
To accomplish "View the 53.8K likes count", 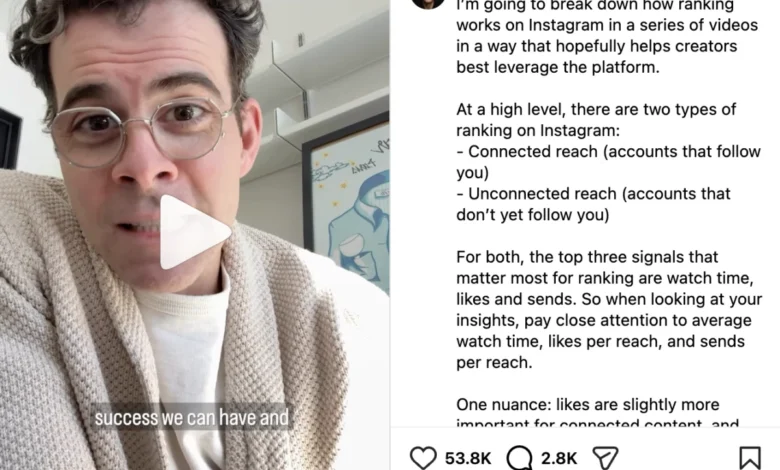I will click(x=468, y=458).
